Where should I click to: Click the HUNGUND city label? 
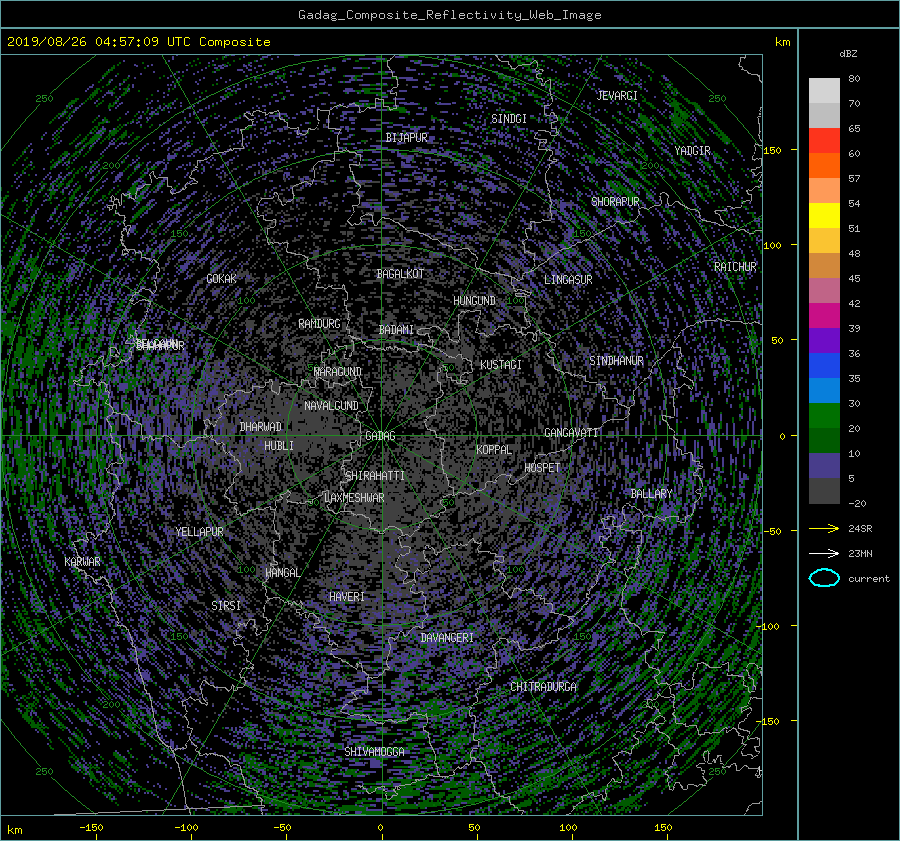[474, 301]
